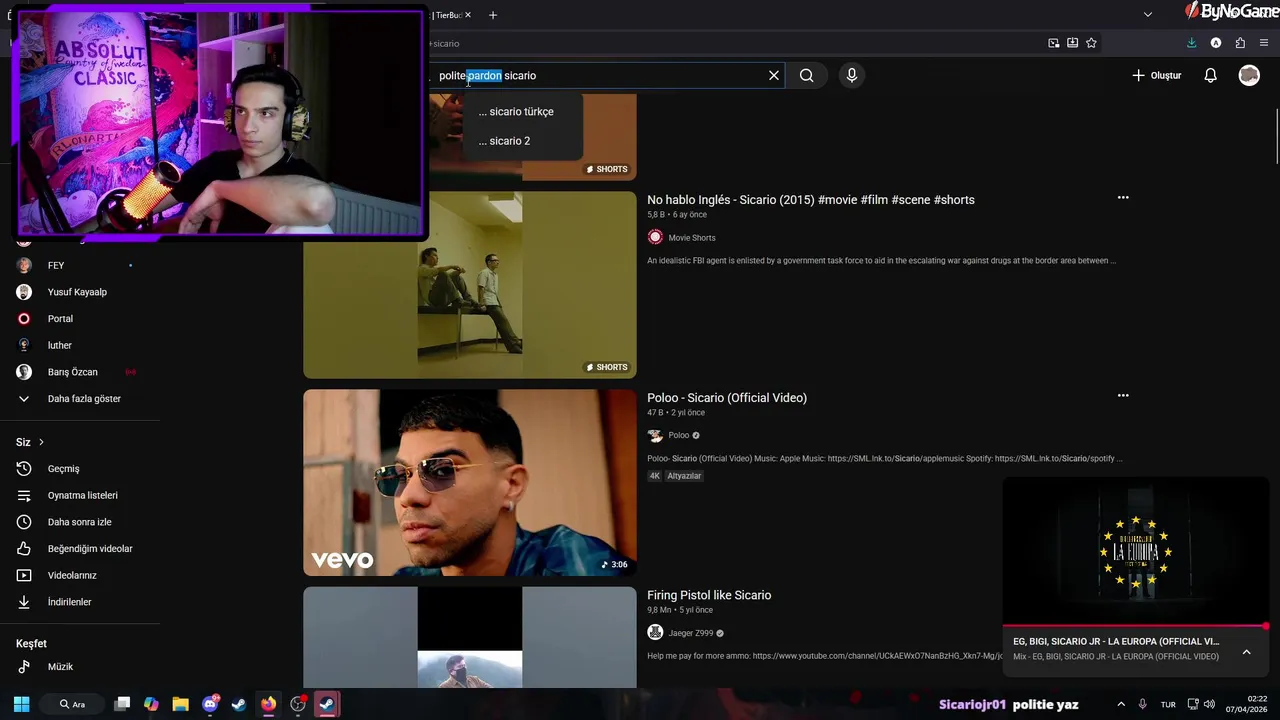Open the Windows Start menu
Viewport: 1280px width, 720px height.
(21, 704)
